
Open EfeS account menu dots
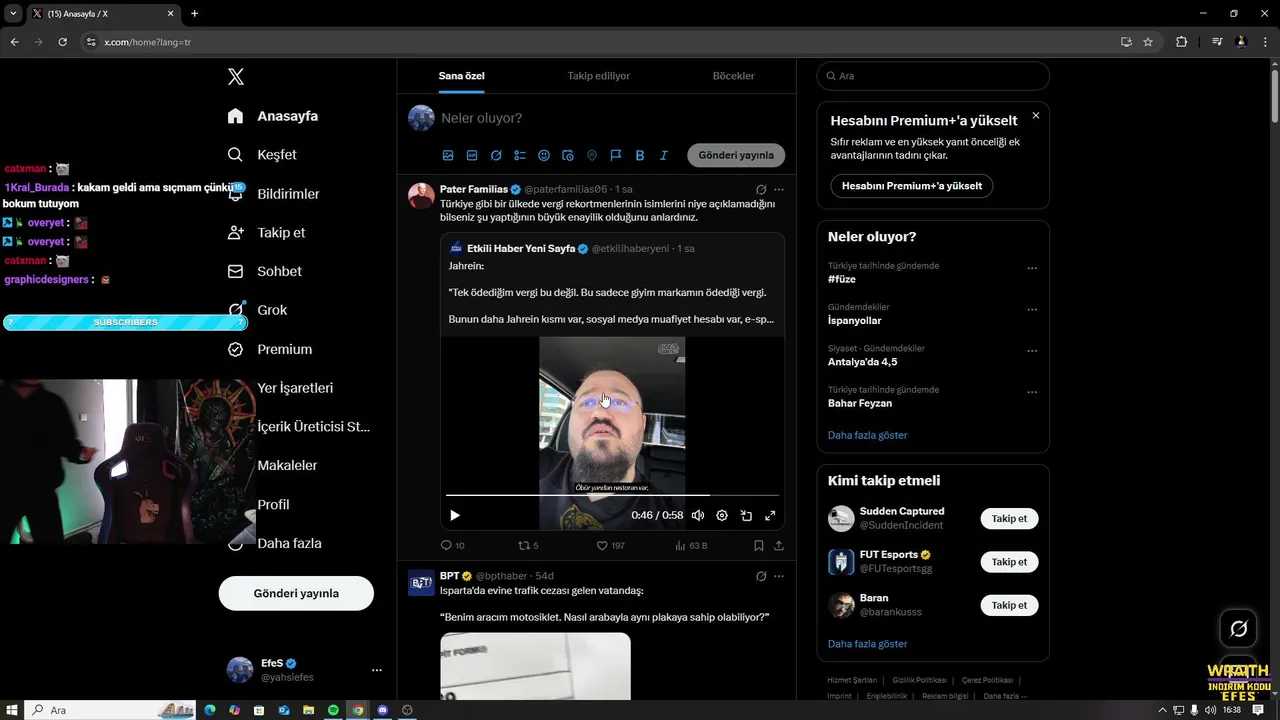pyautogui.click(x=377, y=670)
